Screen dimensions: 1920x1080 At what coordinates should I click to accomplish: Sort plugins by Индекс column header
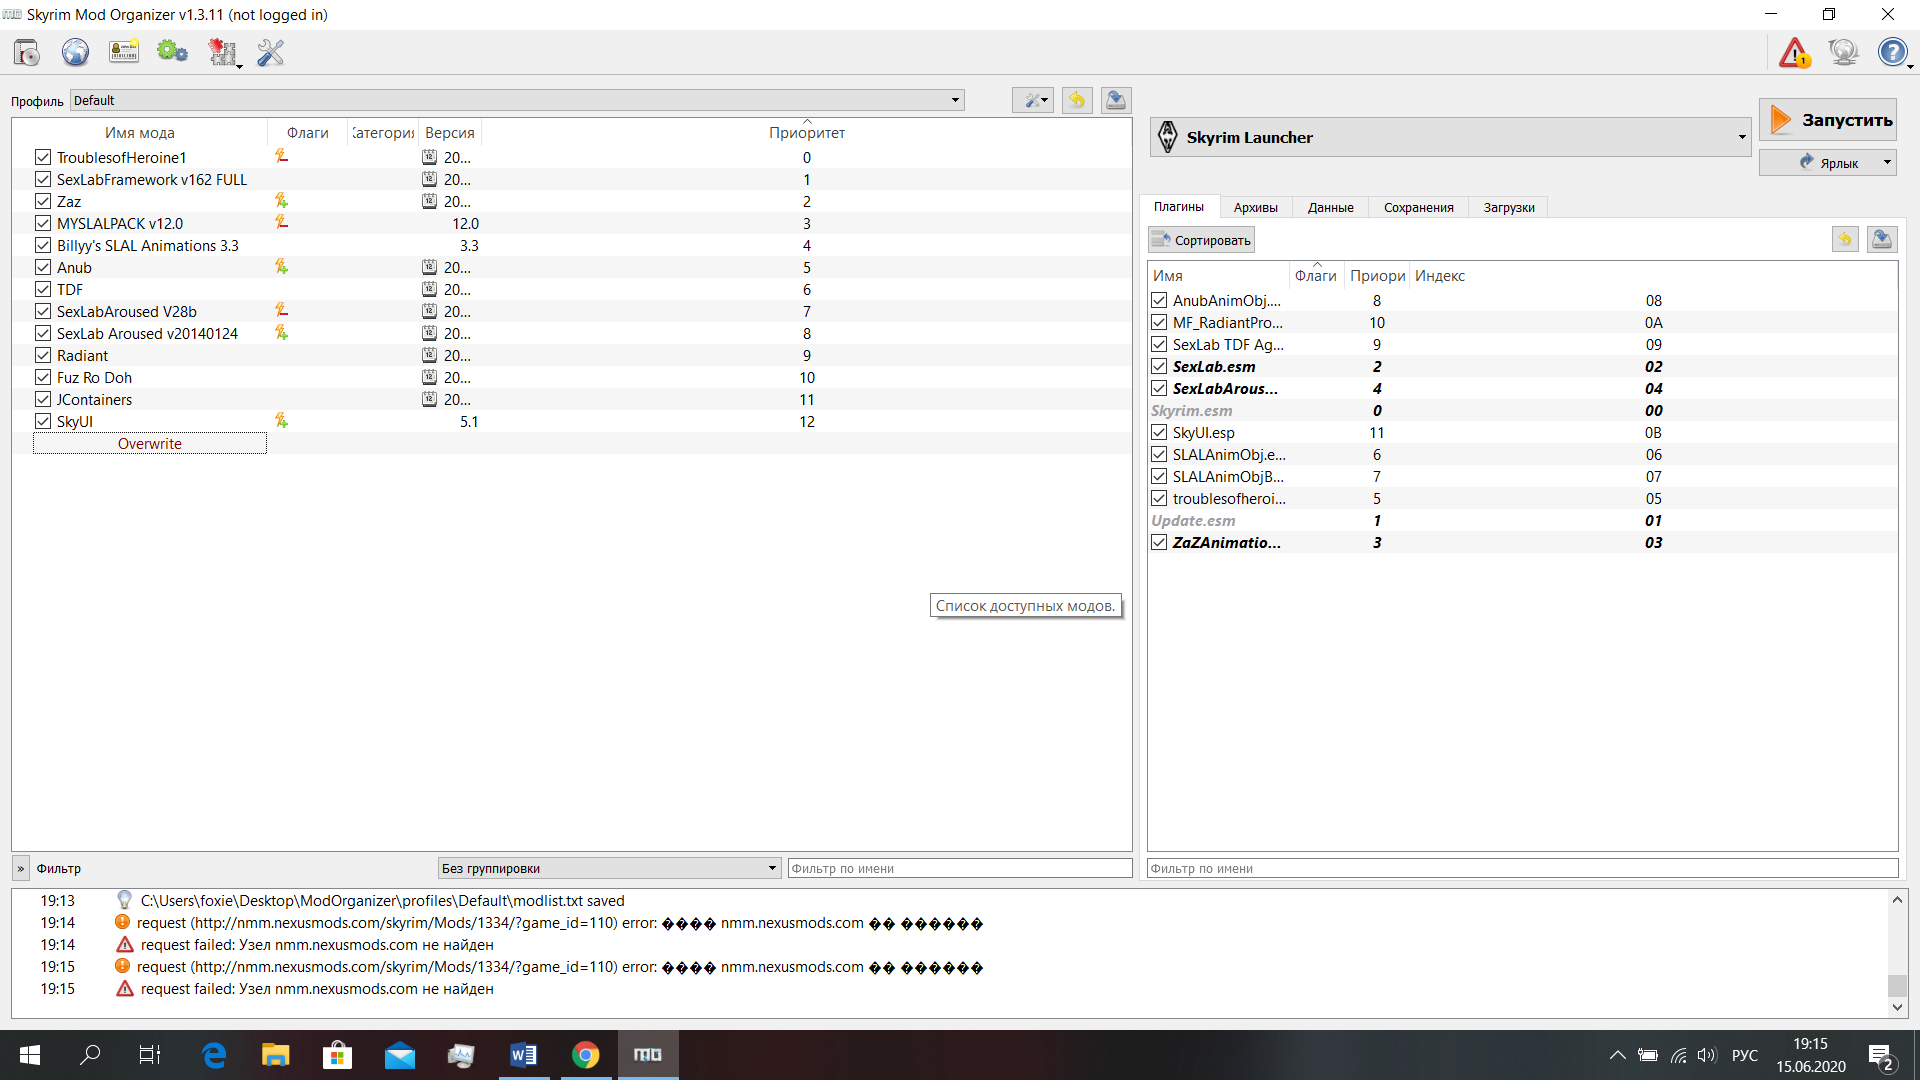tap(1653, 276)
